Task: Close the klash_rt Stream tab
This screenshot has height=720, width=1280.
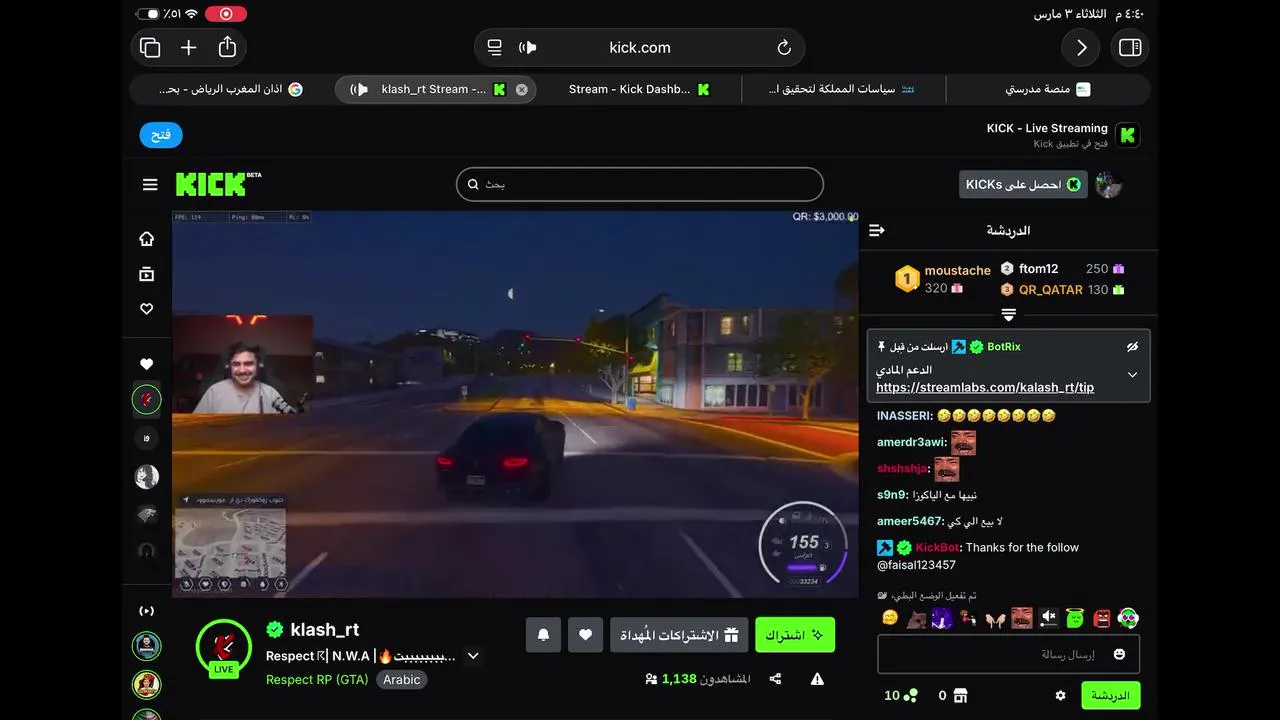Action: (x=521, y=89)
